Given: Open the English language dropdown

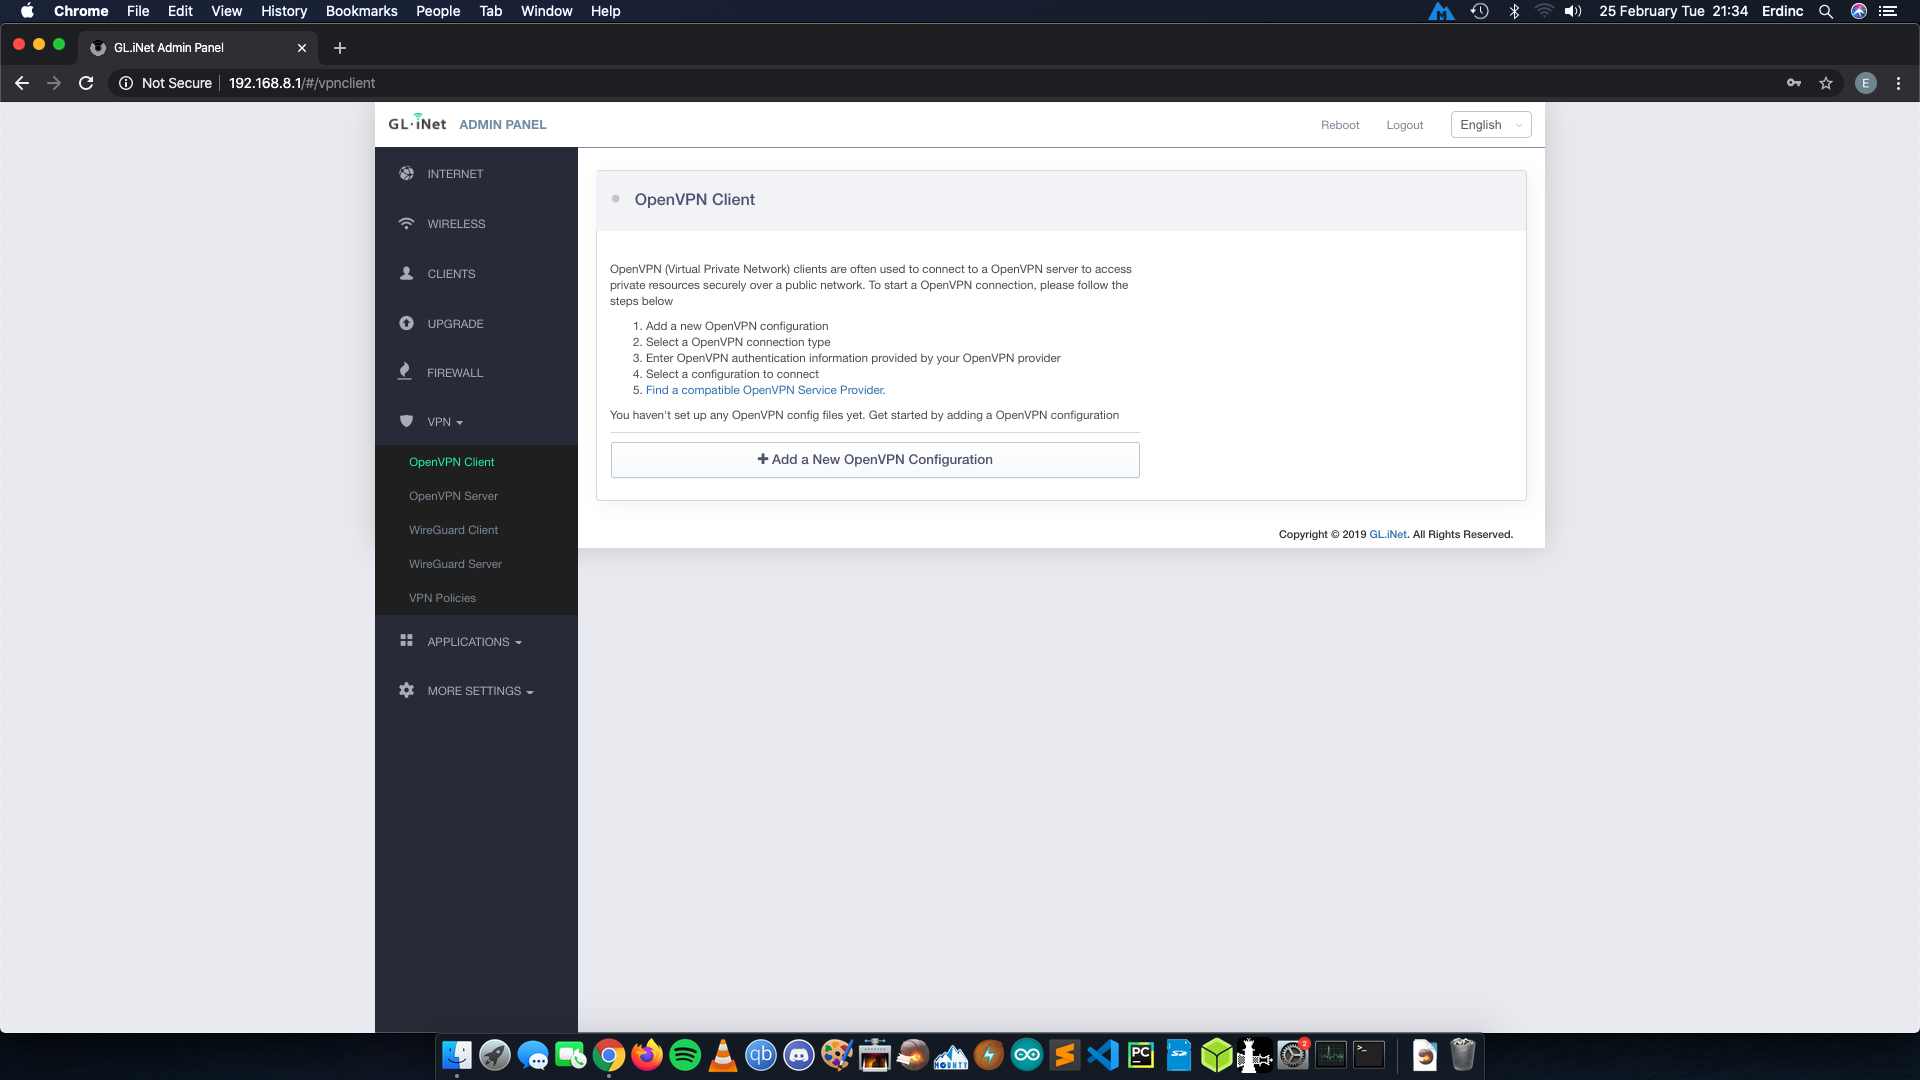Looking at the screenshot, I should (x=1490, y=125).
